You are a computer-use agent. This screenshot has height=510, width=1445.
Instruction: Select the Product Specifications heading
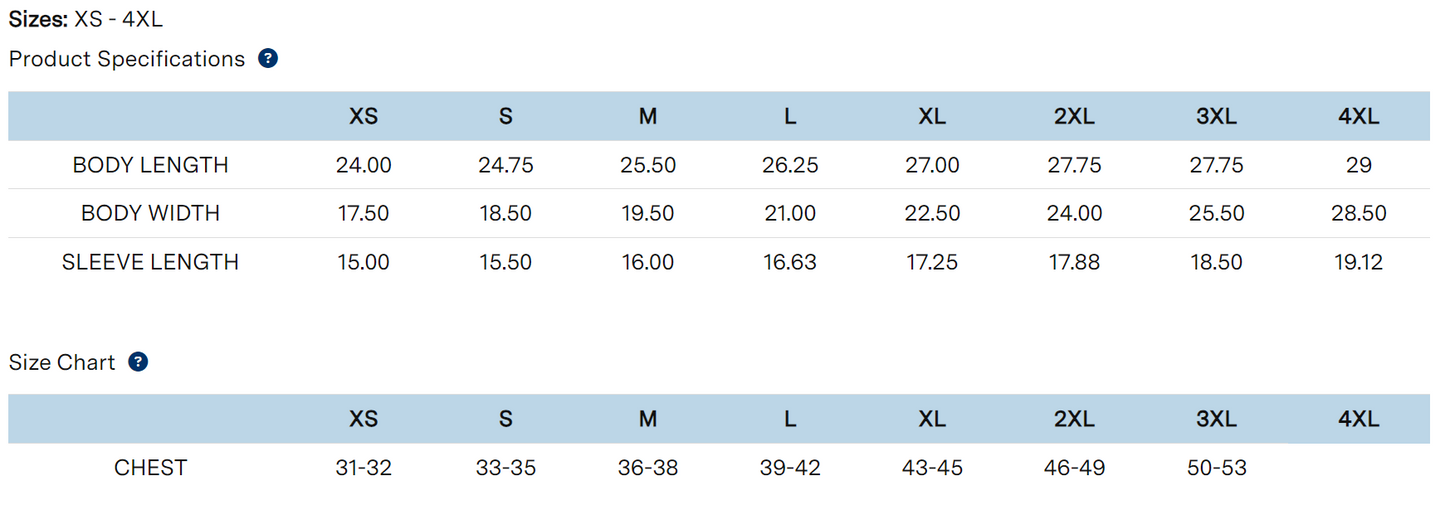[x=127, y=59]
